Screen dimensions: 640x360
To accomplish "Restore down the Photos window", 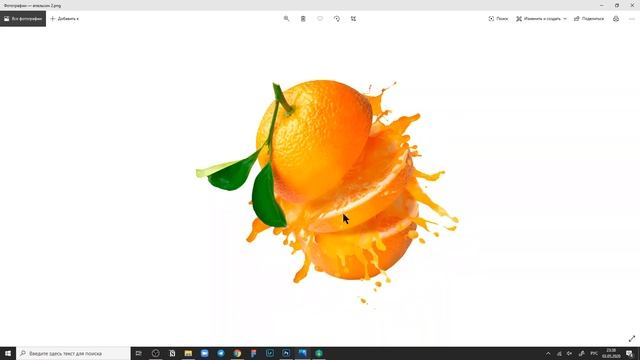I will [x=617, y=5].
